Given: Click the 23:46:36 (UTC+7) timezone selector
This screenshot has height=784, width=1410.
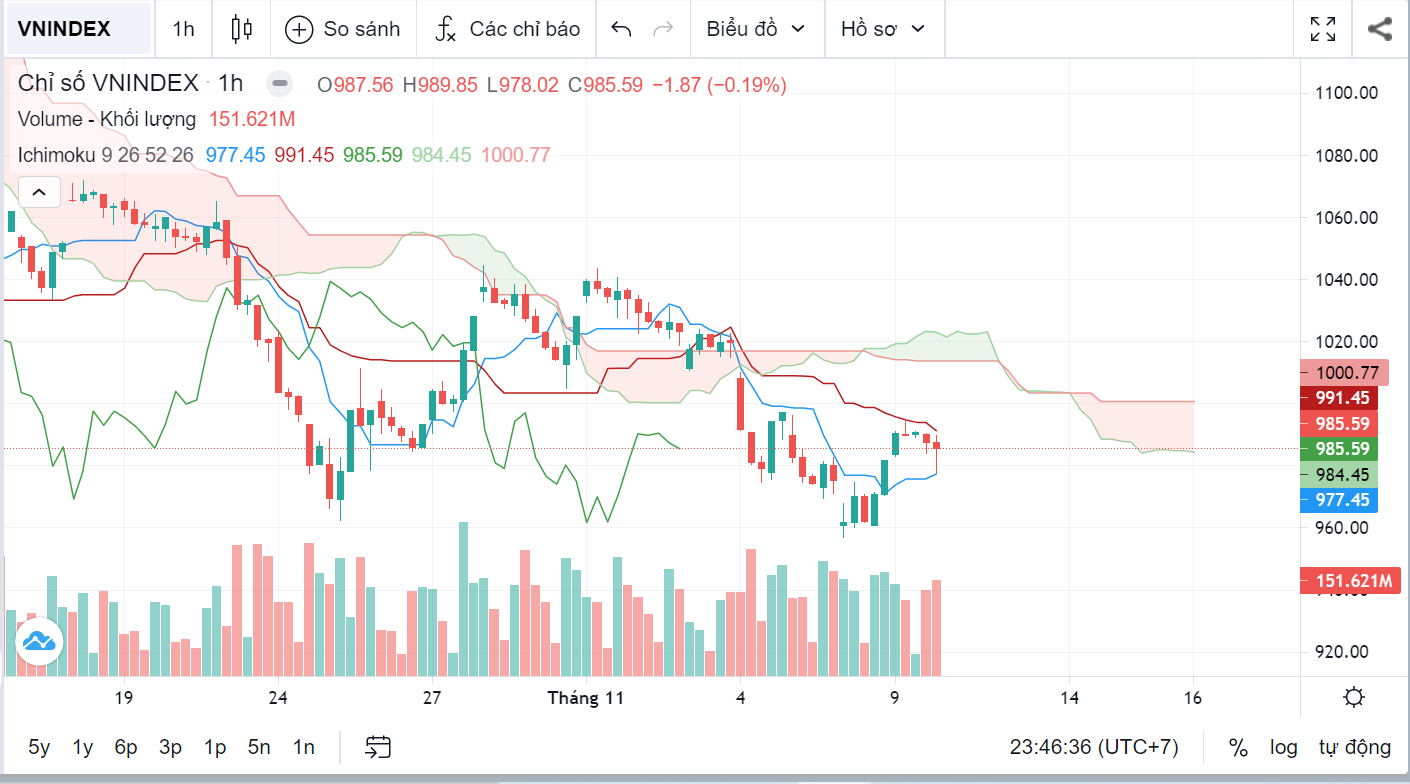Looking at the screenshot, I should pos(1094,747).
